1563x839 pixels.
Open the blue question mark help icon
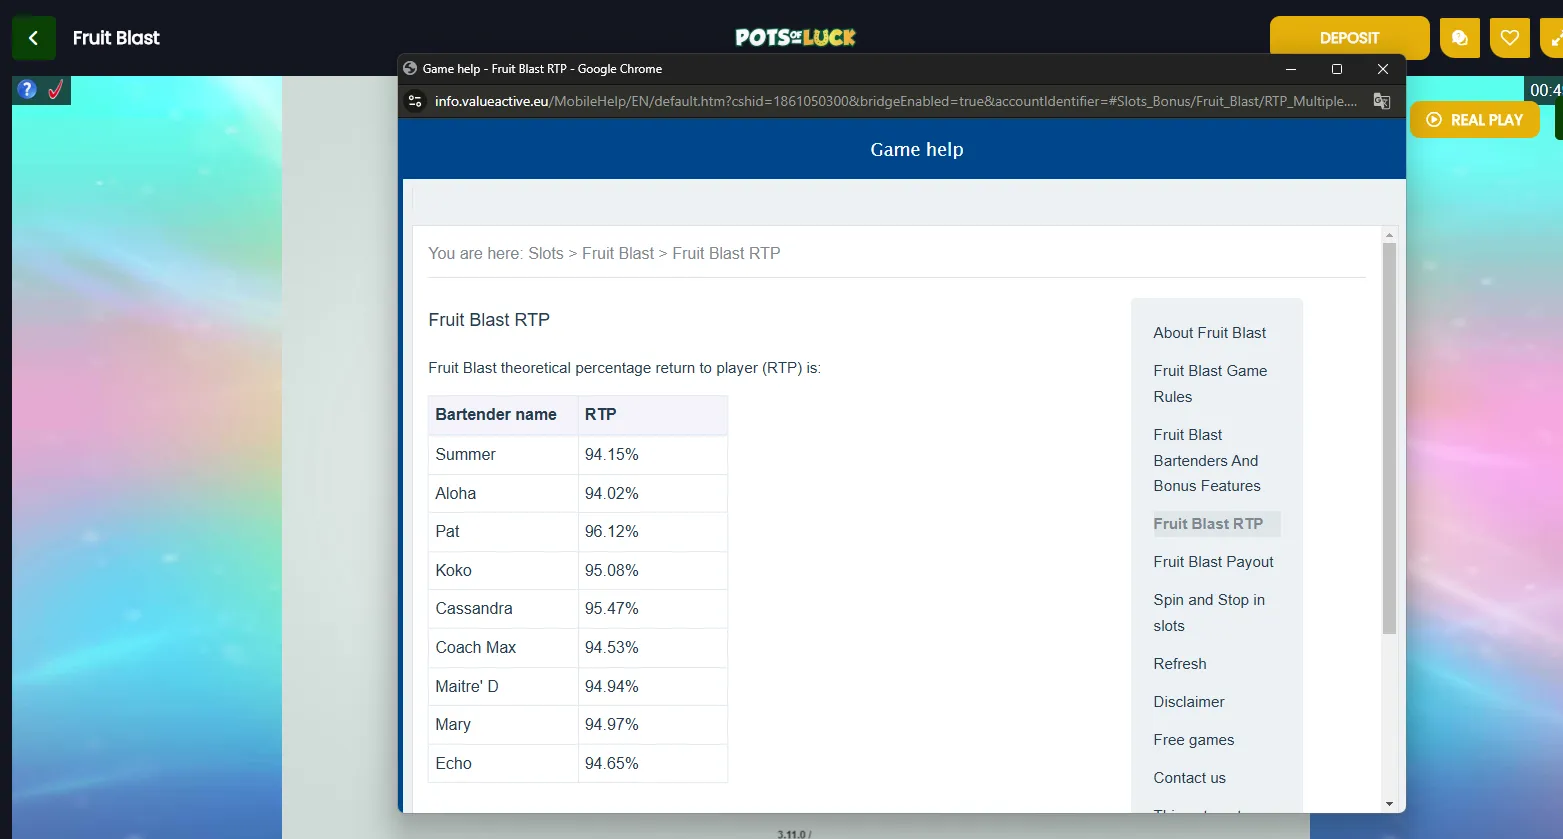point(27,89)
